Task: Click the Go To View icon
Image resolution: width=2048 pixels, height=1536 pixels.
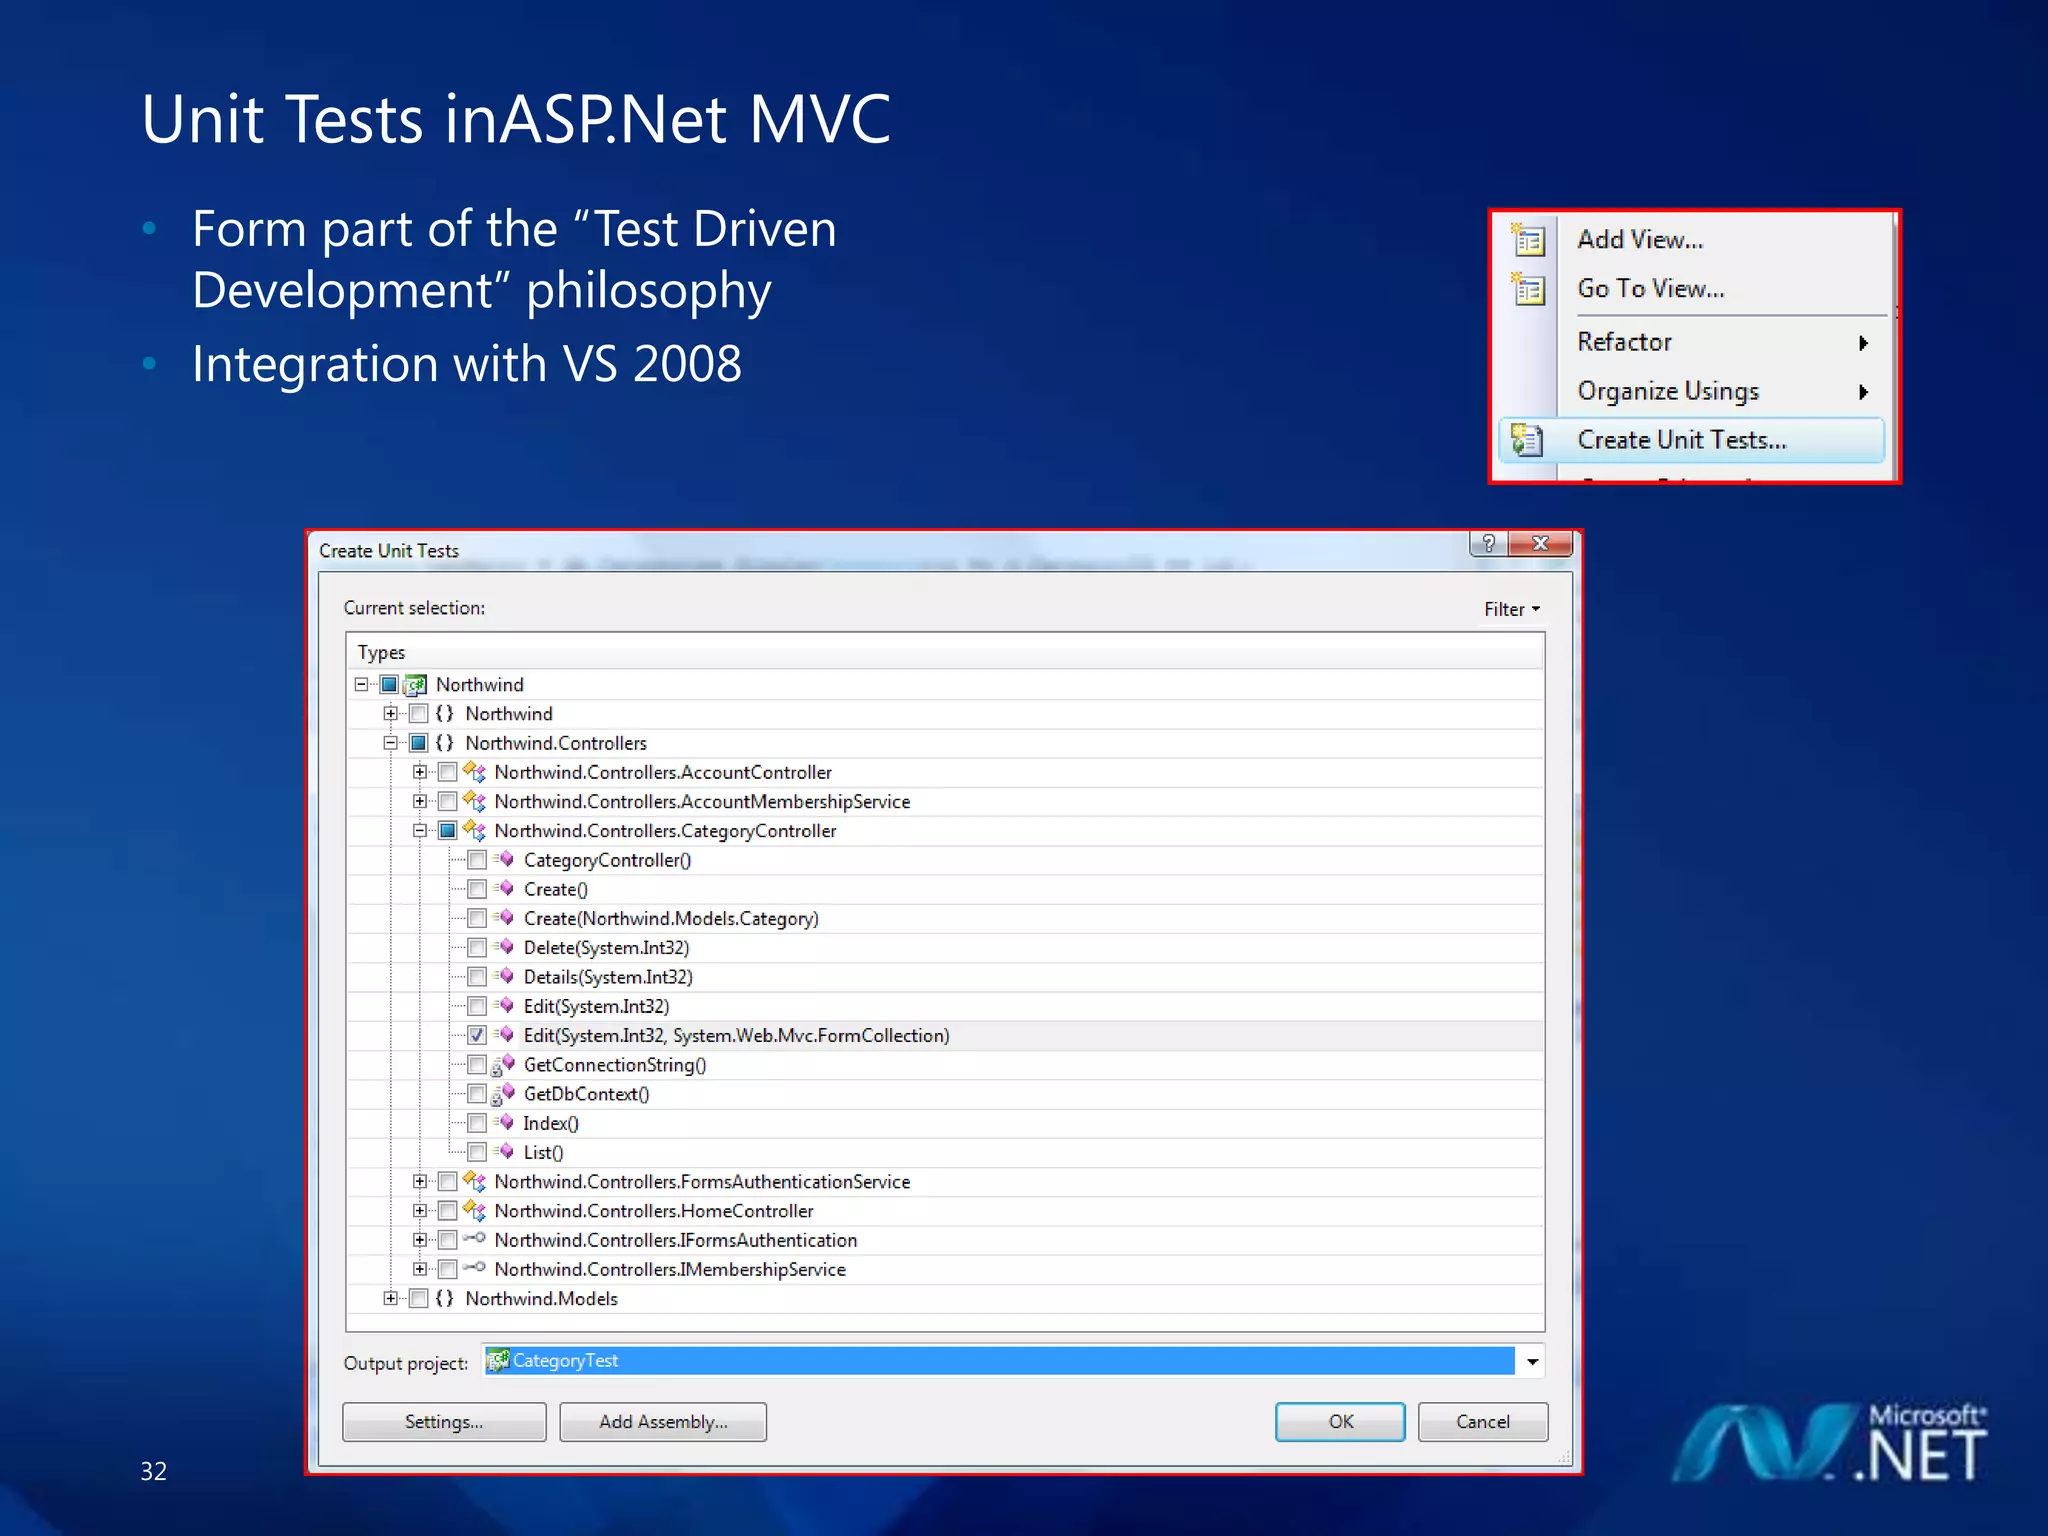Action: click(x=1528, y=289)
